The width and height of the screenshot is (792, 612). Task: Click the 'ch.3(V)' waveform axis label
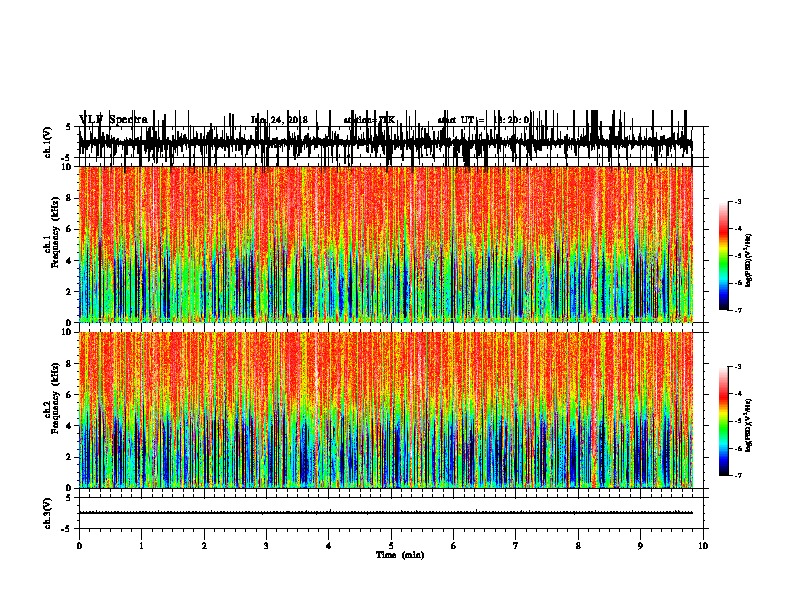click(47, 513)
